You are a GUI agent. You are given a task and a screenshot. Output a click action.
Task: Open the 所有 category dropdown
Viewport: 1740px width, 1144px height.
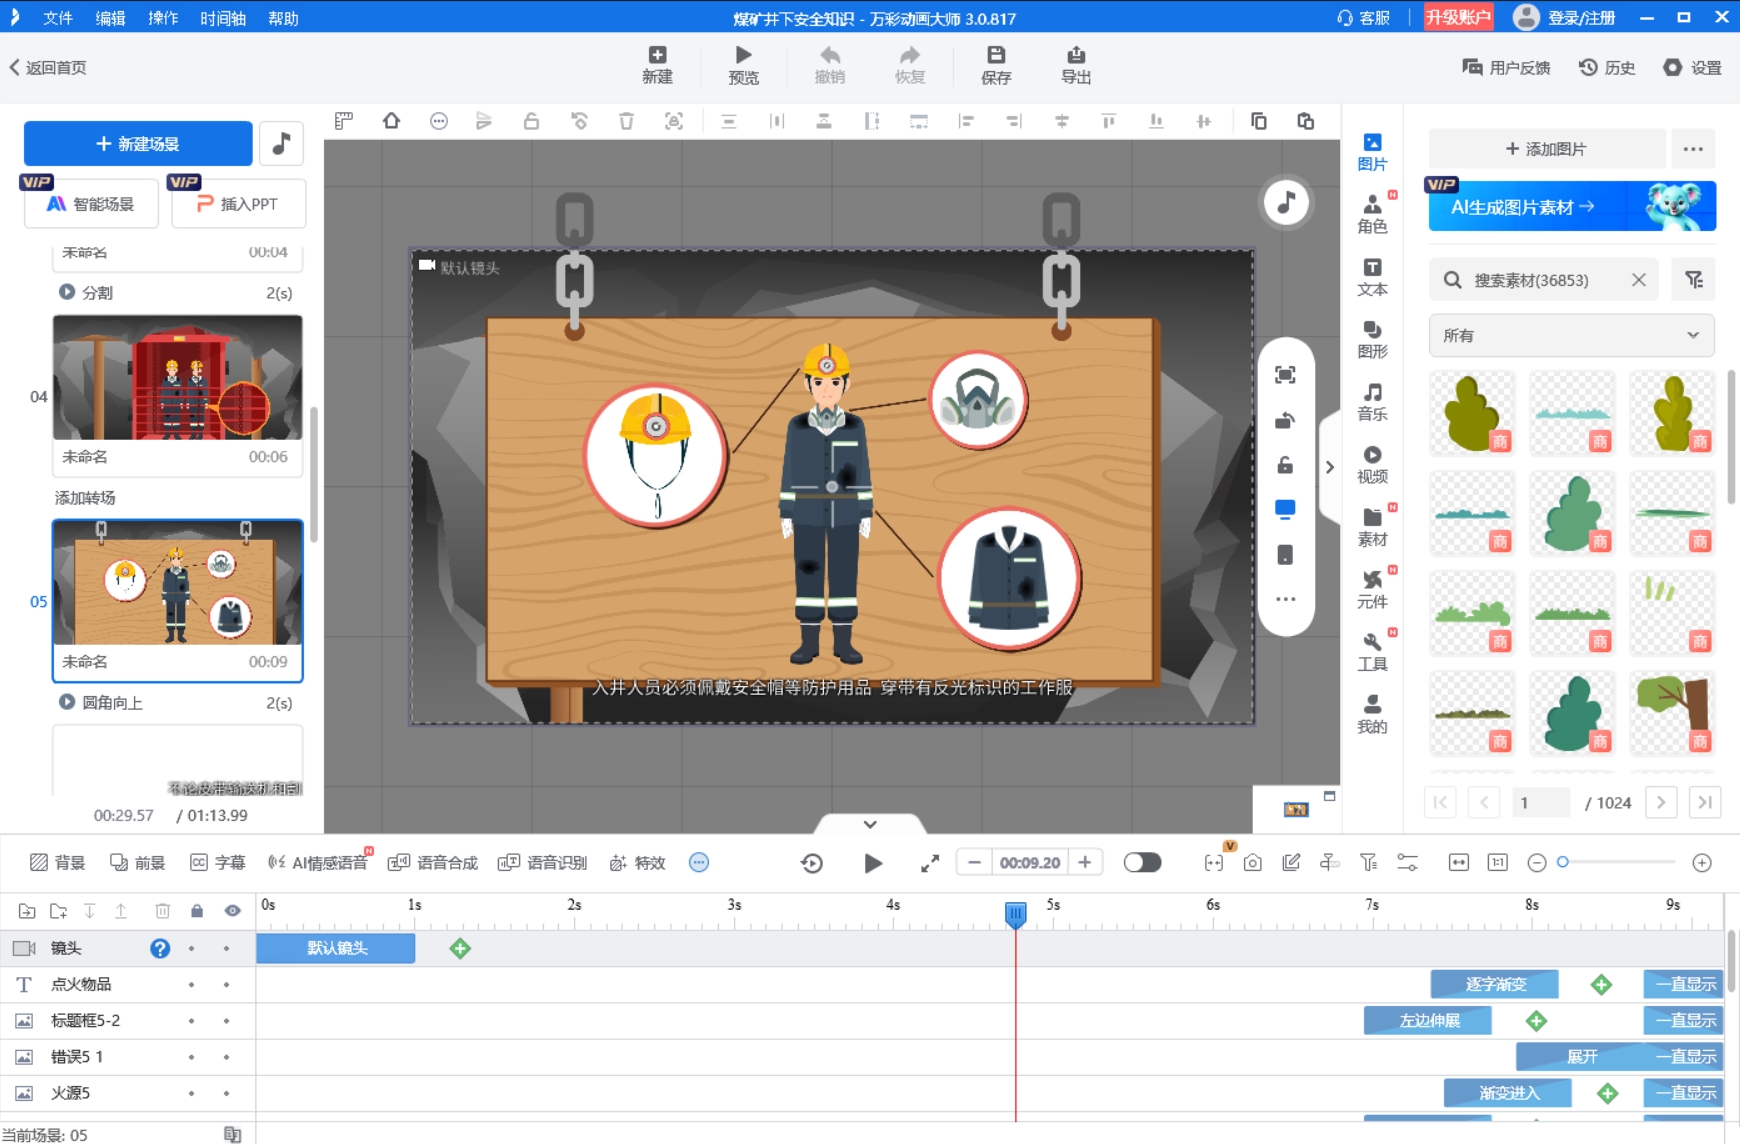coord(1571,335)
